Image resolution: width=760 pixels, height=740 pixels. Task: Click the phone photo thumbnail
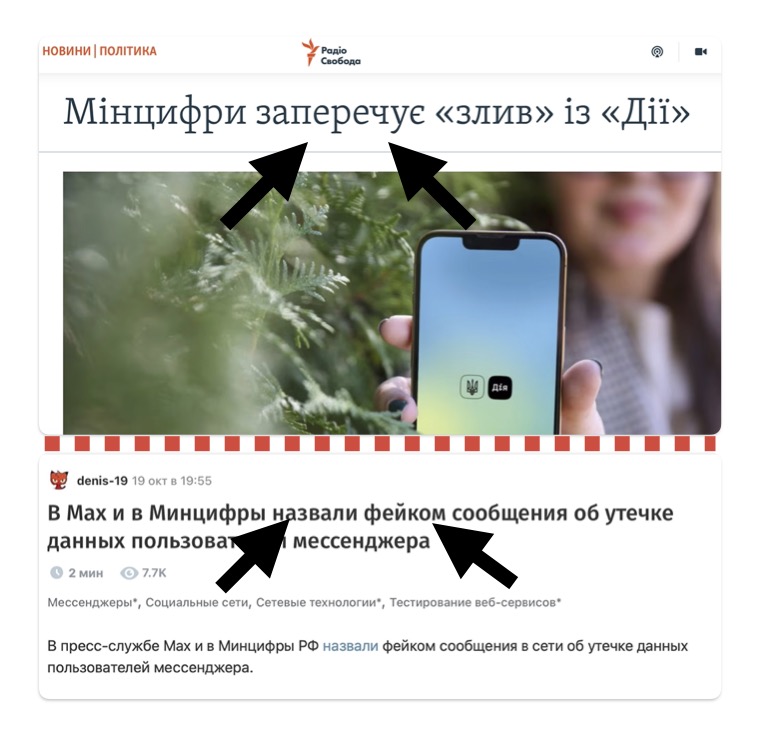click(x=392, y=303)
